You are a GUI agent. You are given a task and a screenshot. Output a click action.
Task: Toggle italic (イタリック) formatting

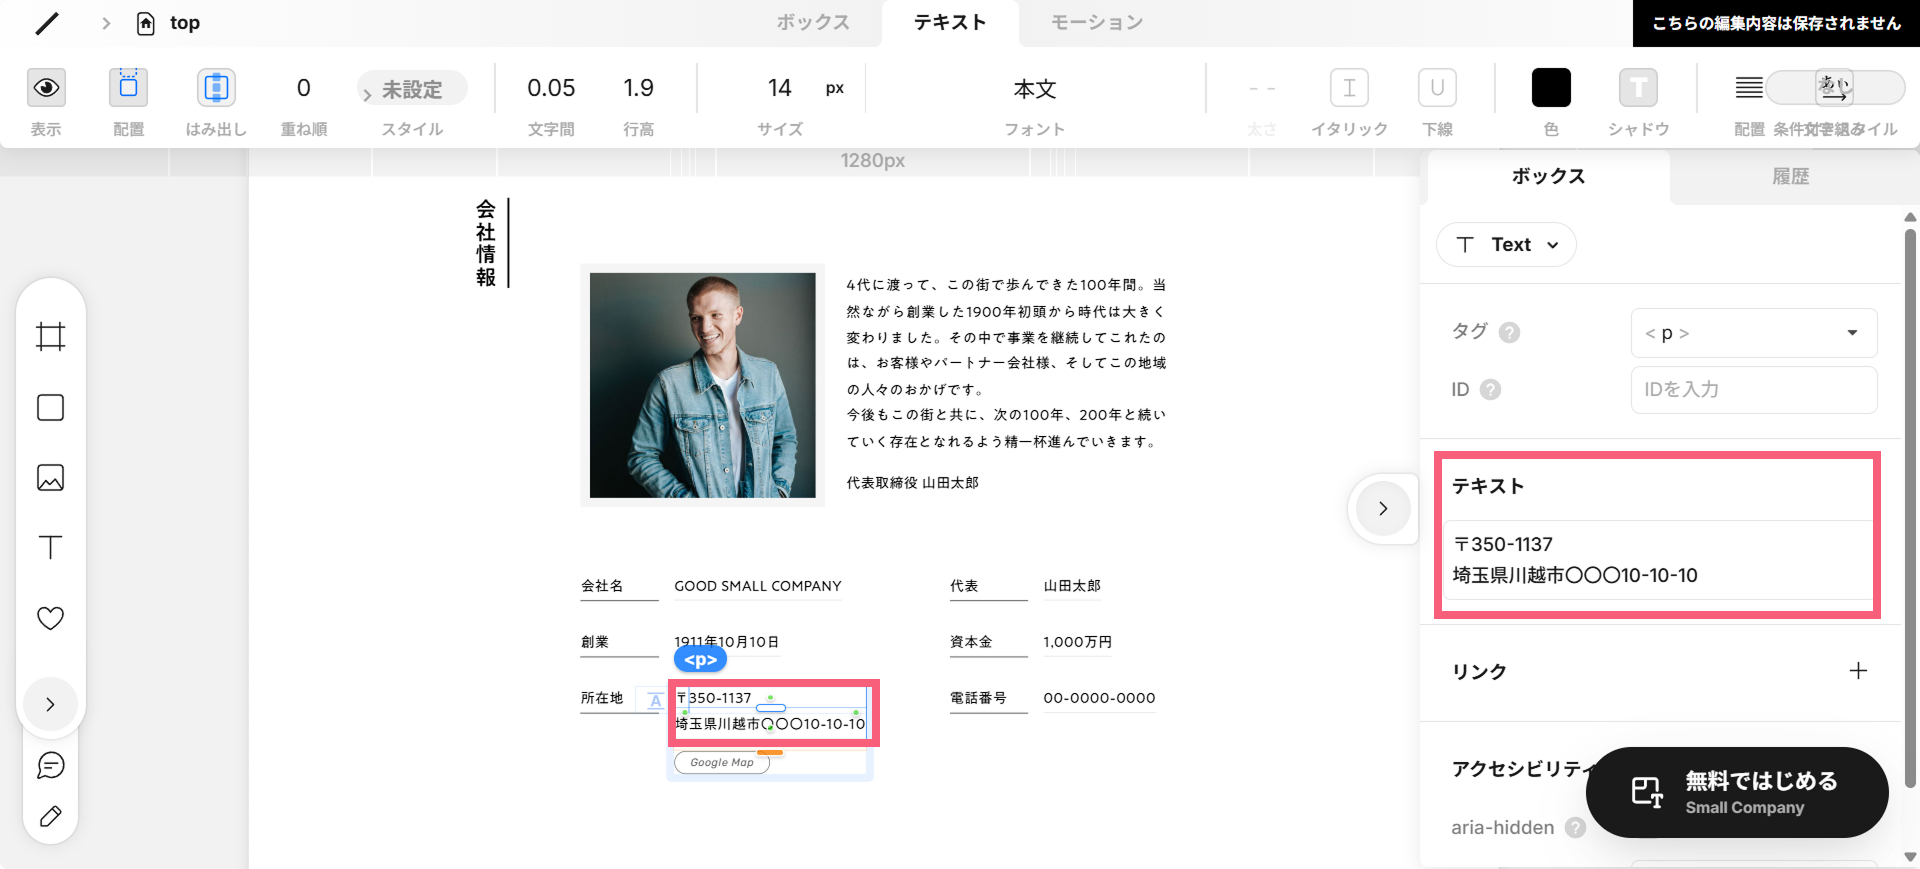[x=1349, y=88]
